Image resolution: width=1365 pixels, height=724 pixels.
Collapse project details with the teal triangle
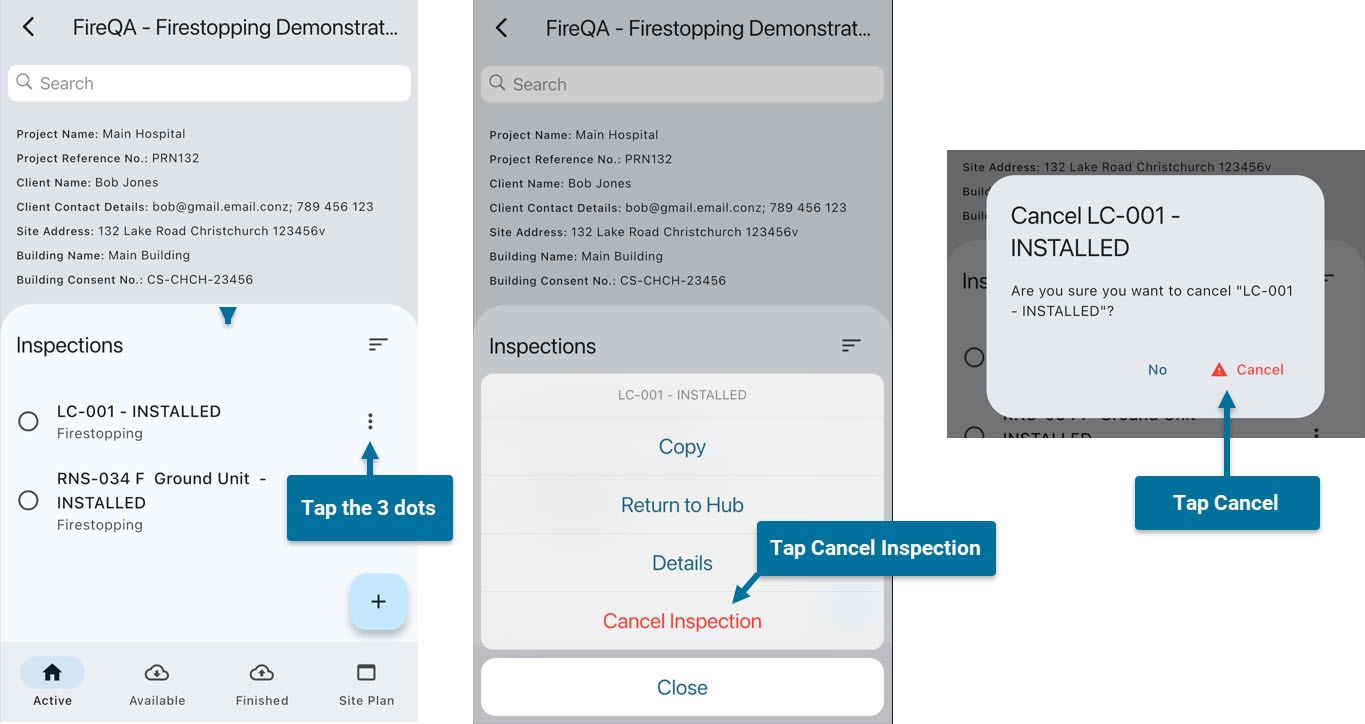point(228,316)
